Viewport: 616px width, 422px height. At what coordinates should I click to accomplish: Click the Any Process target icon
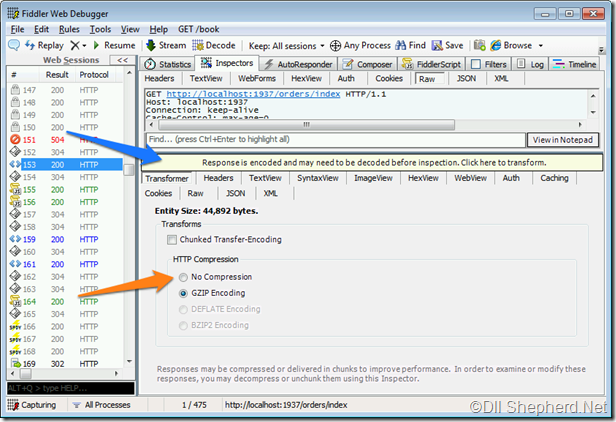pos(335,46)
